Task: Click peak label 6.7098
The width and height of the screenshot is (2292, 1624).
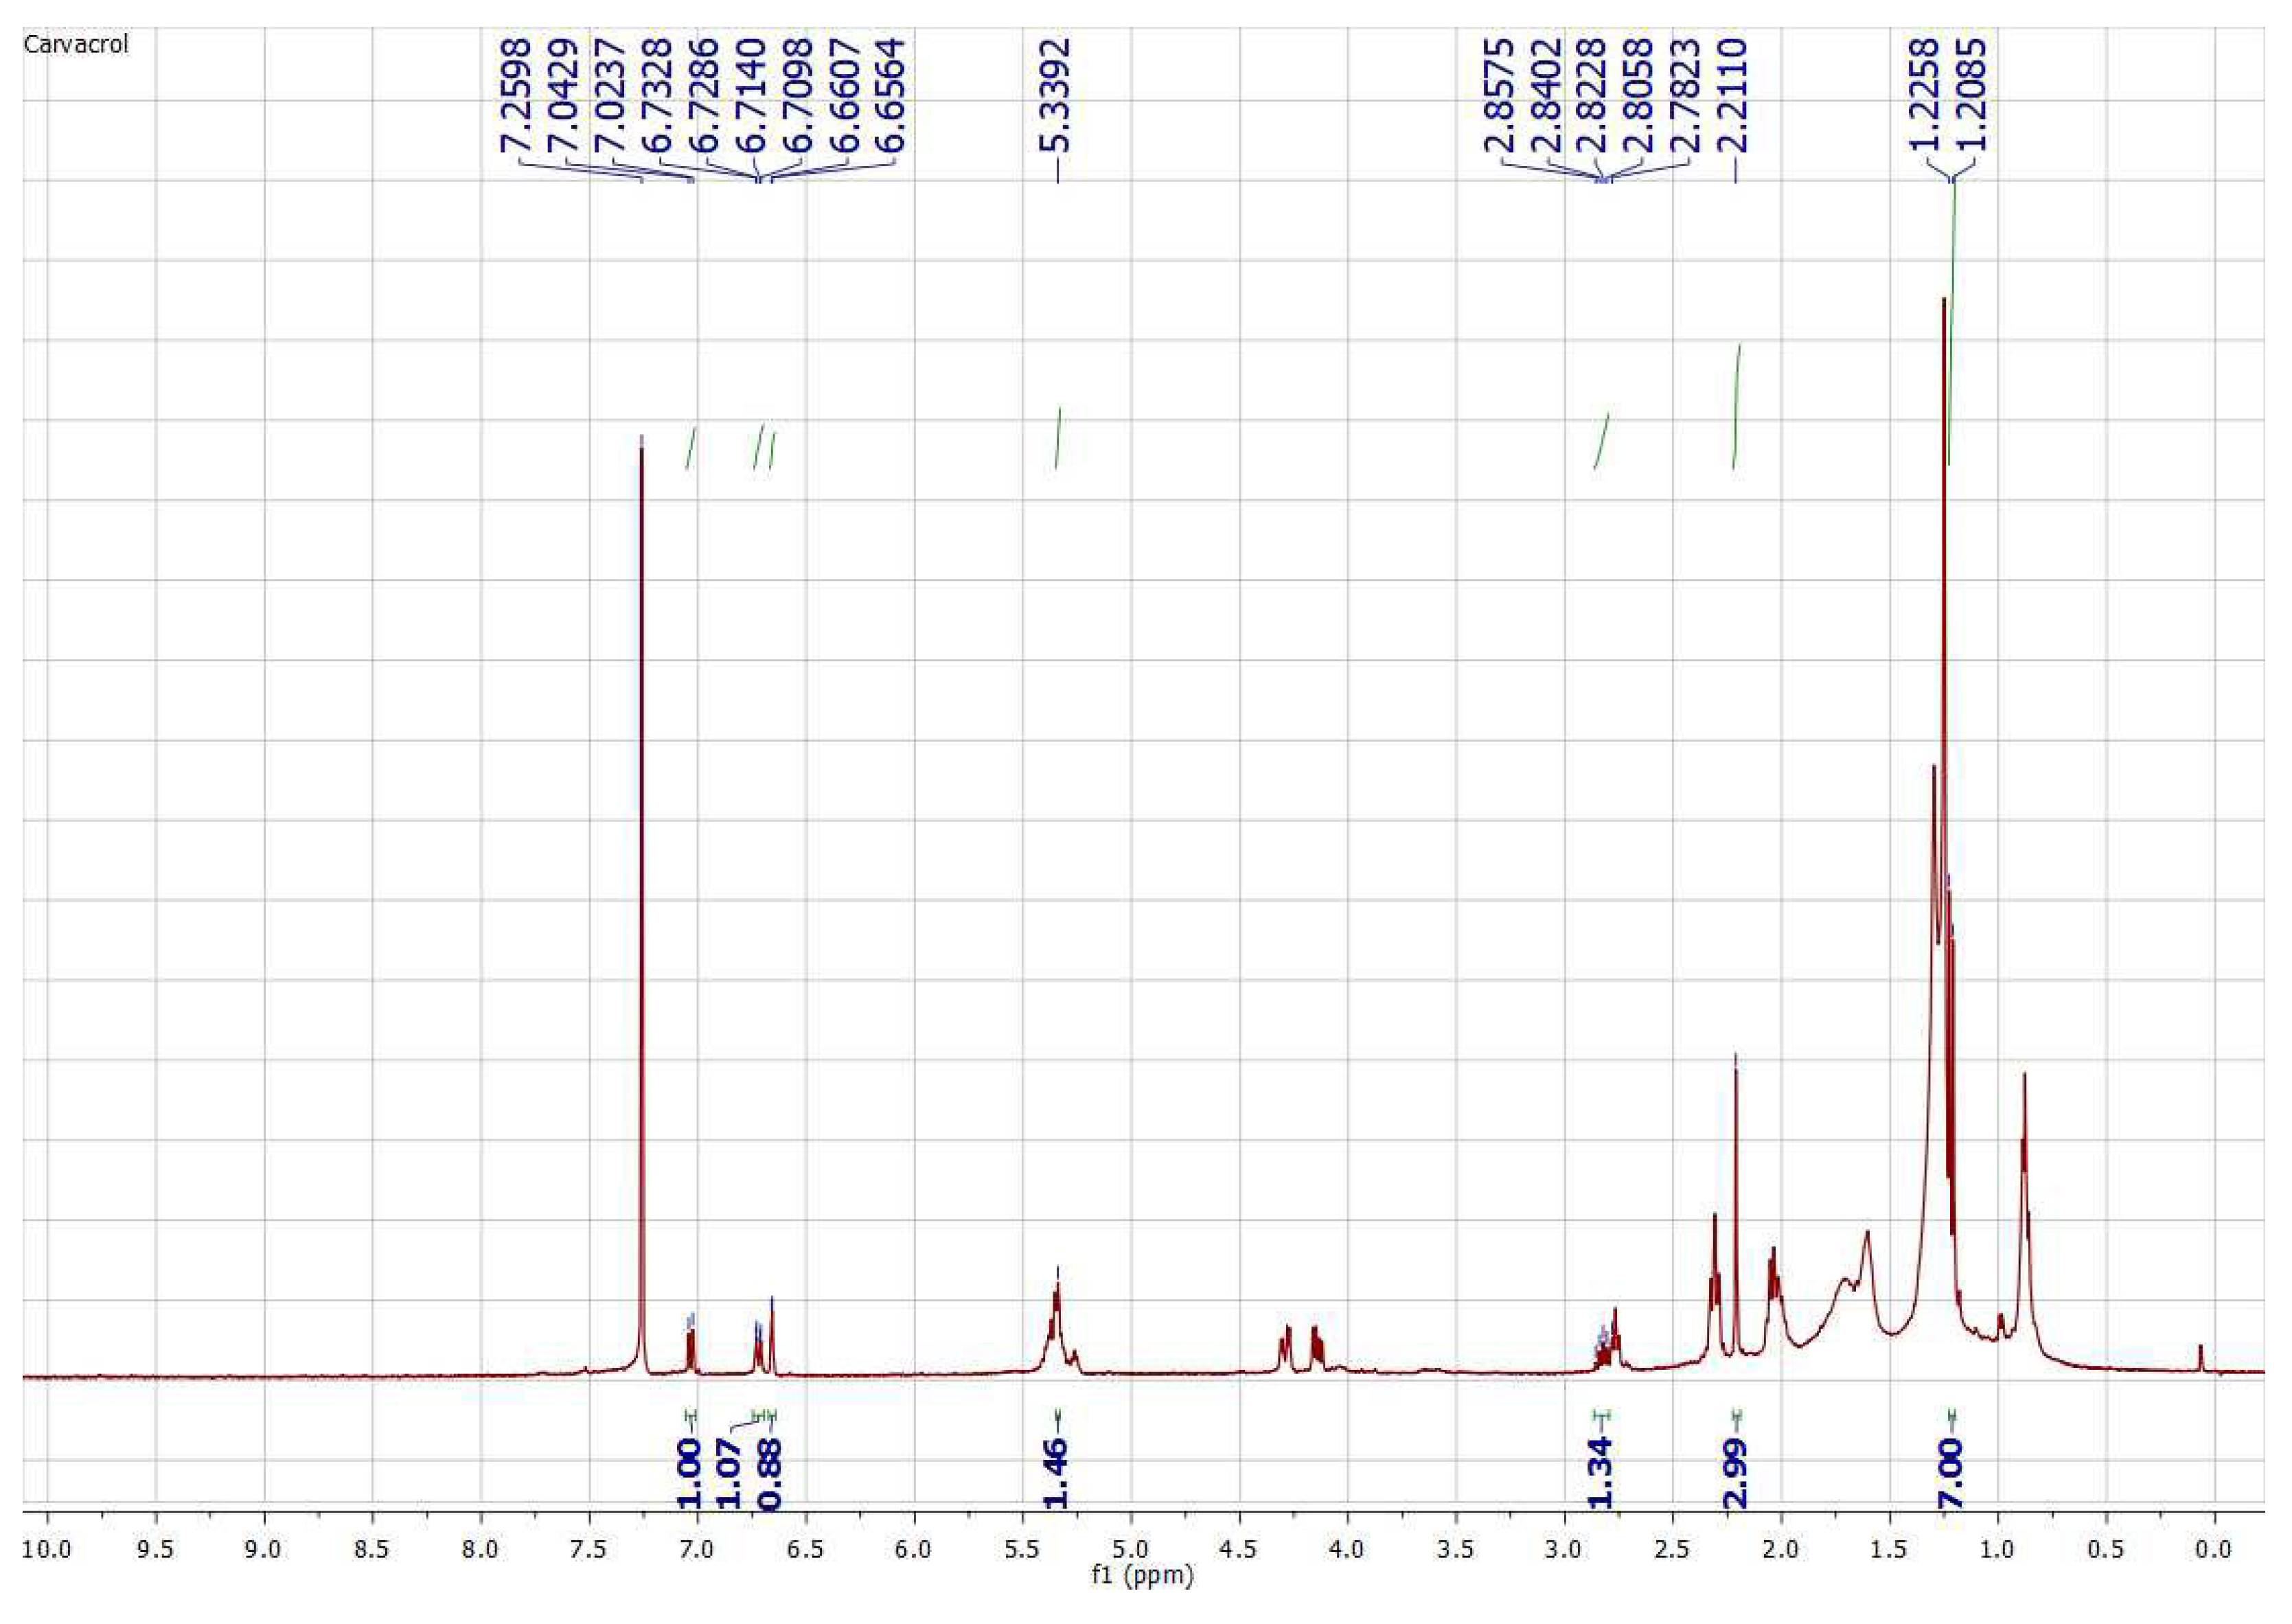Action: pyautogui.click(x=798, y=96)
